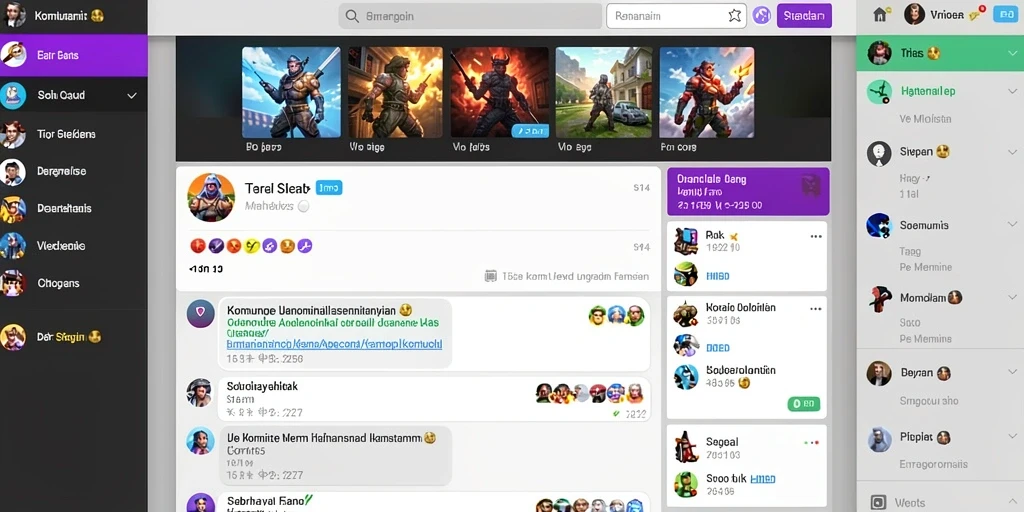The image size is (1024, 512).
Task: Toggle the green button in Soboeroolontiön card
Action: [x=804, y=404]
